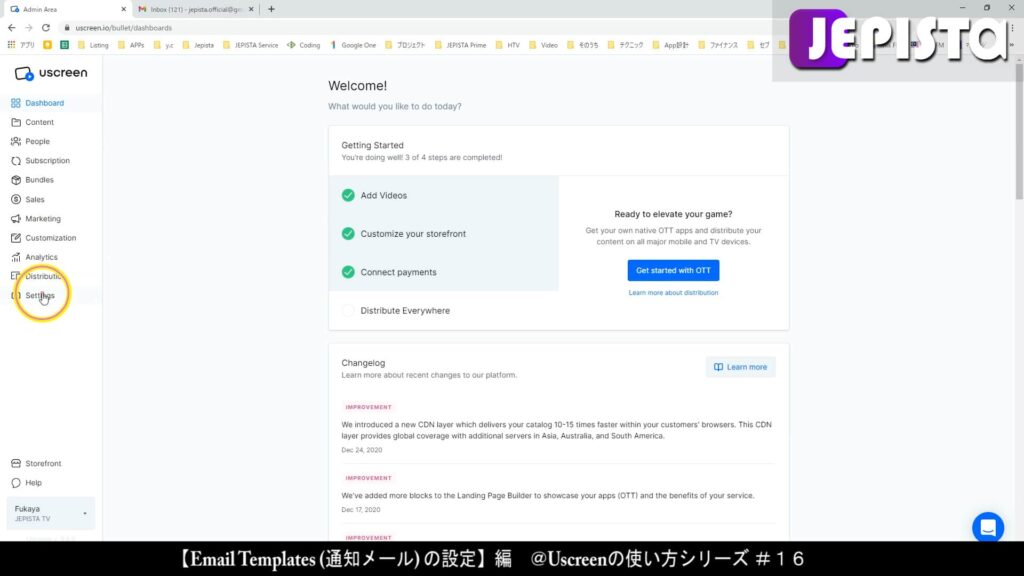Image resolution: width=1024 pixels, height=576 pixels.
Task: Expand the Fukaya JEPISTA TV account switcher
Action: (x=50, y=513)
